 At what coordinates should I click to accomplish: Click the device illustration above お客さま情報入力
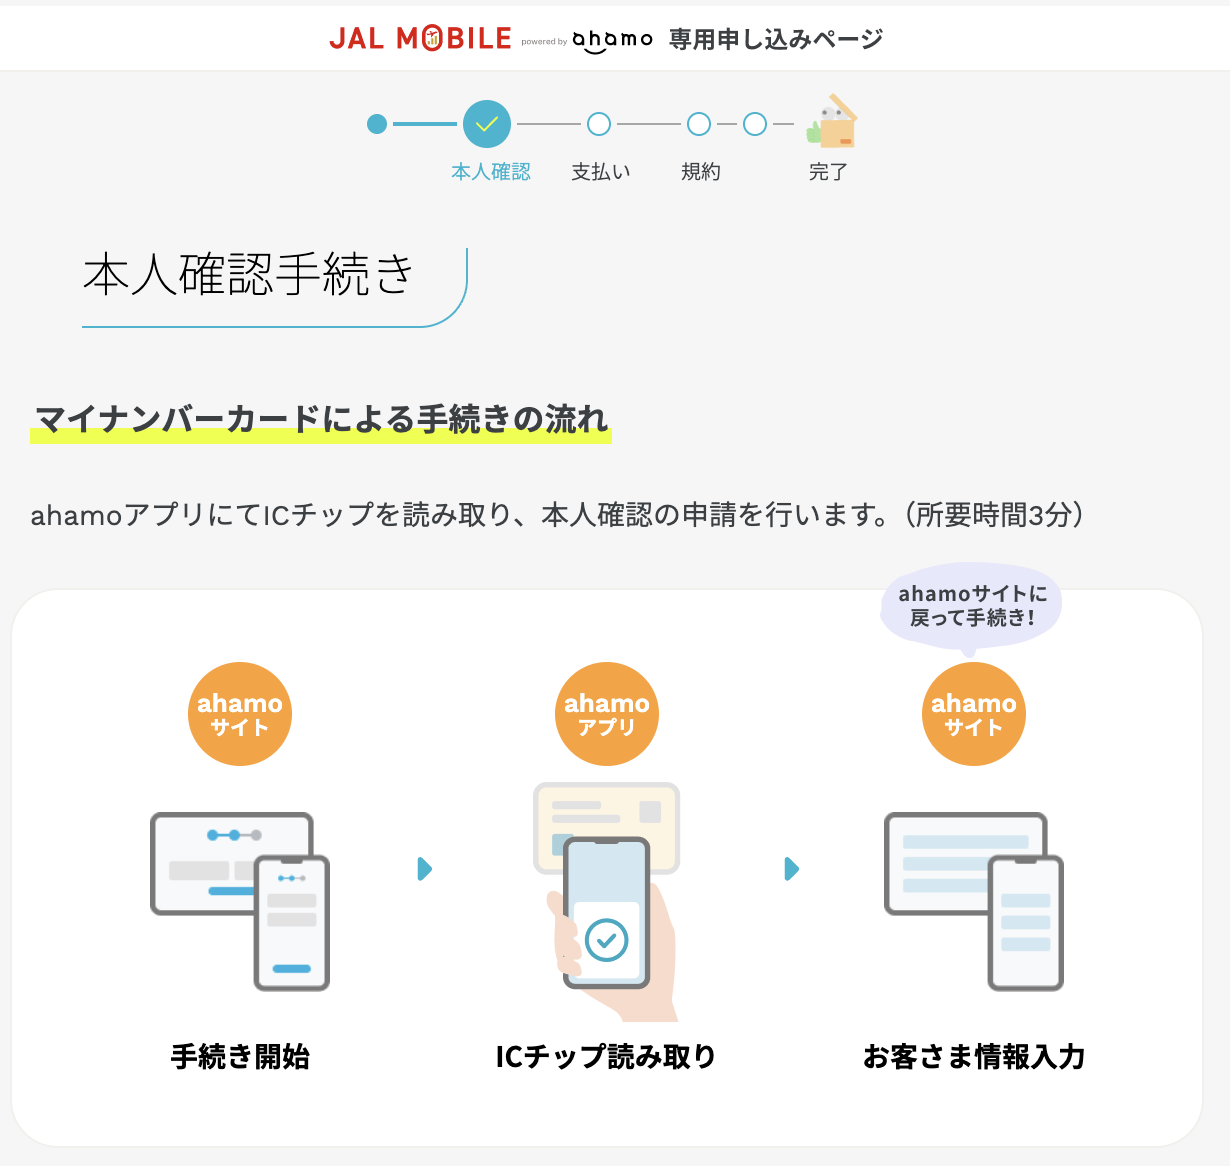pos(974,901)
